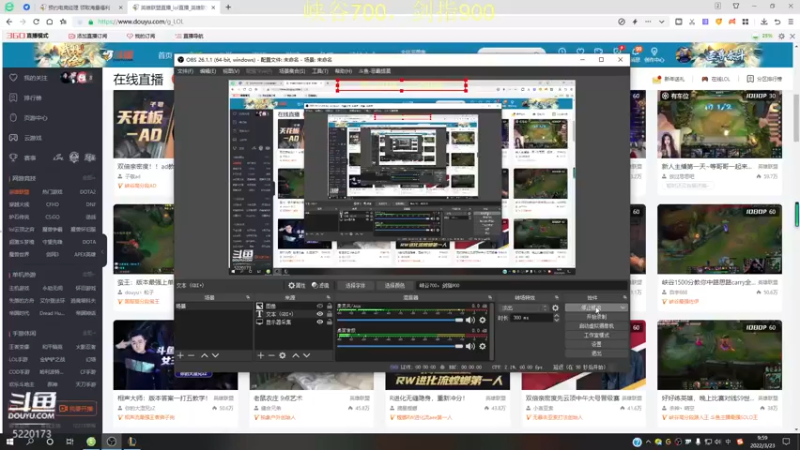800x450 pixels.
Task: Toggle visibility of the 文本 (GDI+) source
Action: 320,314
